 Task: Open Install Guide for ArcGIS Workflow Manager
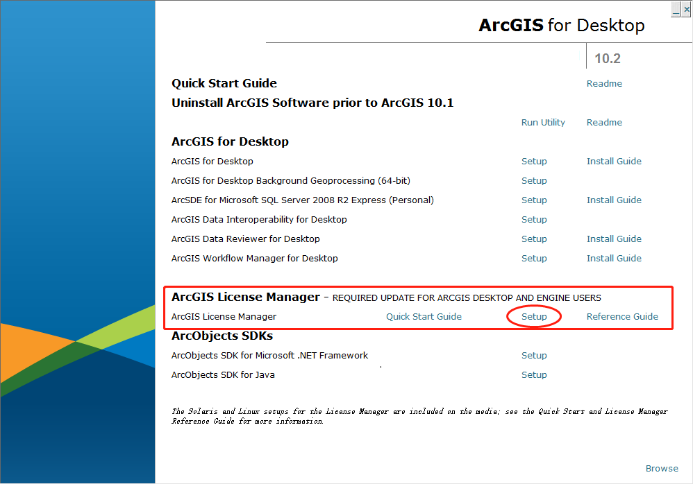(x=614, y=258)
